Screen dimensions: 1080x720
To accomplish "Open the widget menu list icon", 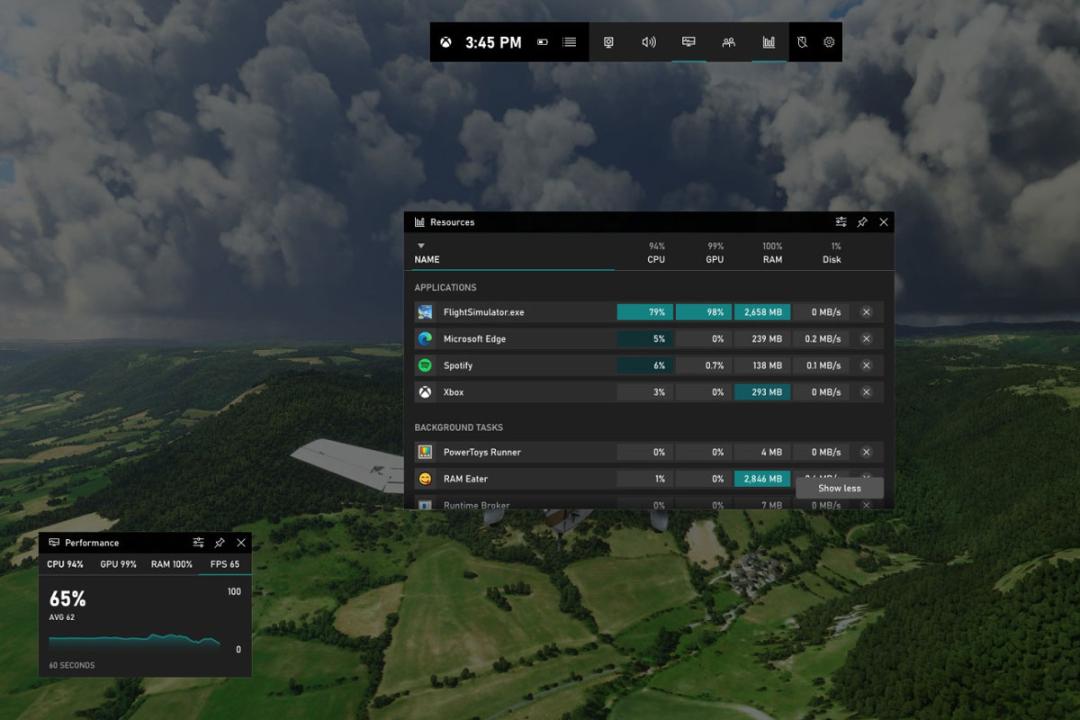I will (569, 43).
